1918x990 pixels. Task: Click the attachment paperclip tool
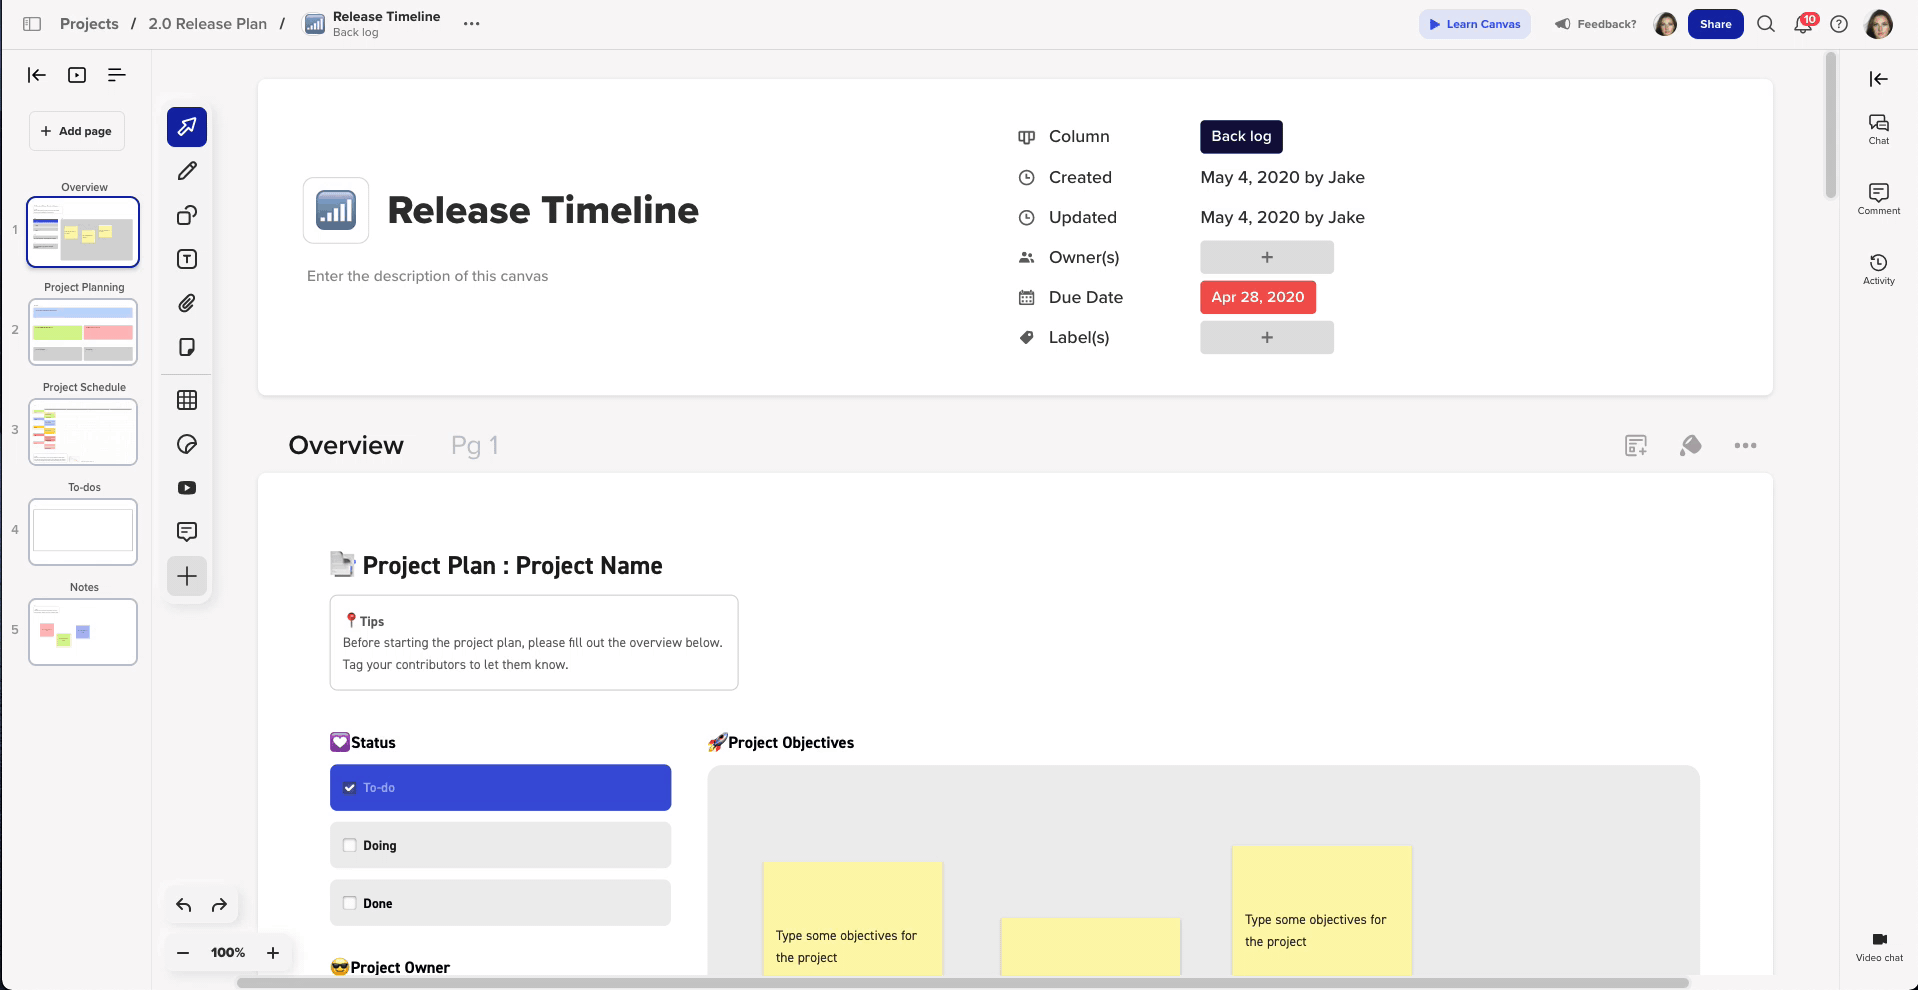[x=187, y=303]
